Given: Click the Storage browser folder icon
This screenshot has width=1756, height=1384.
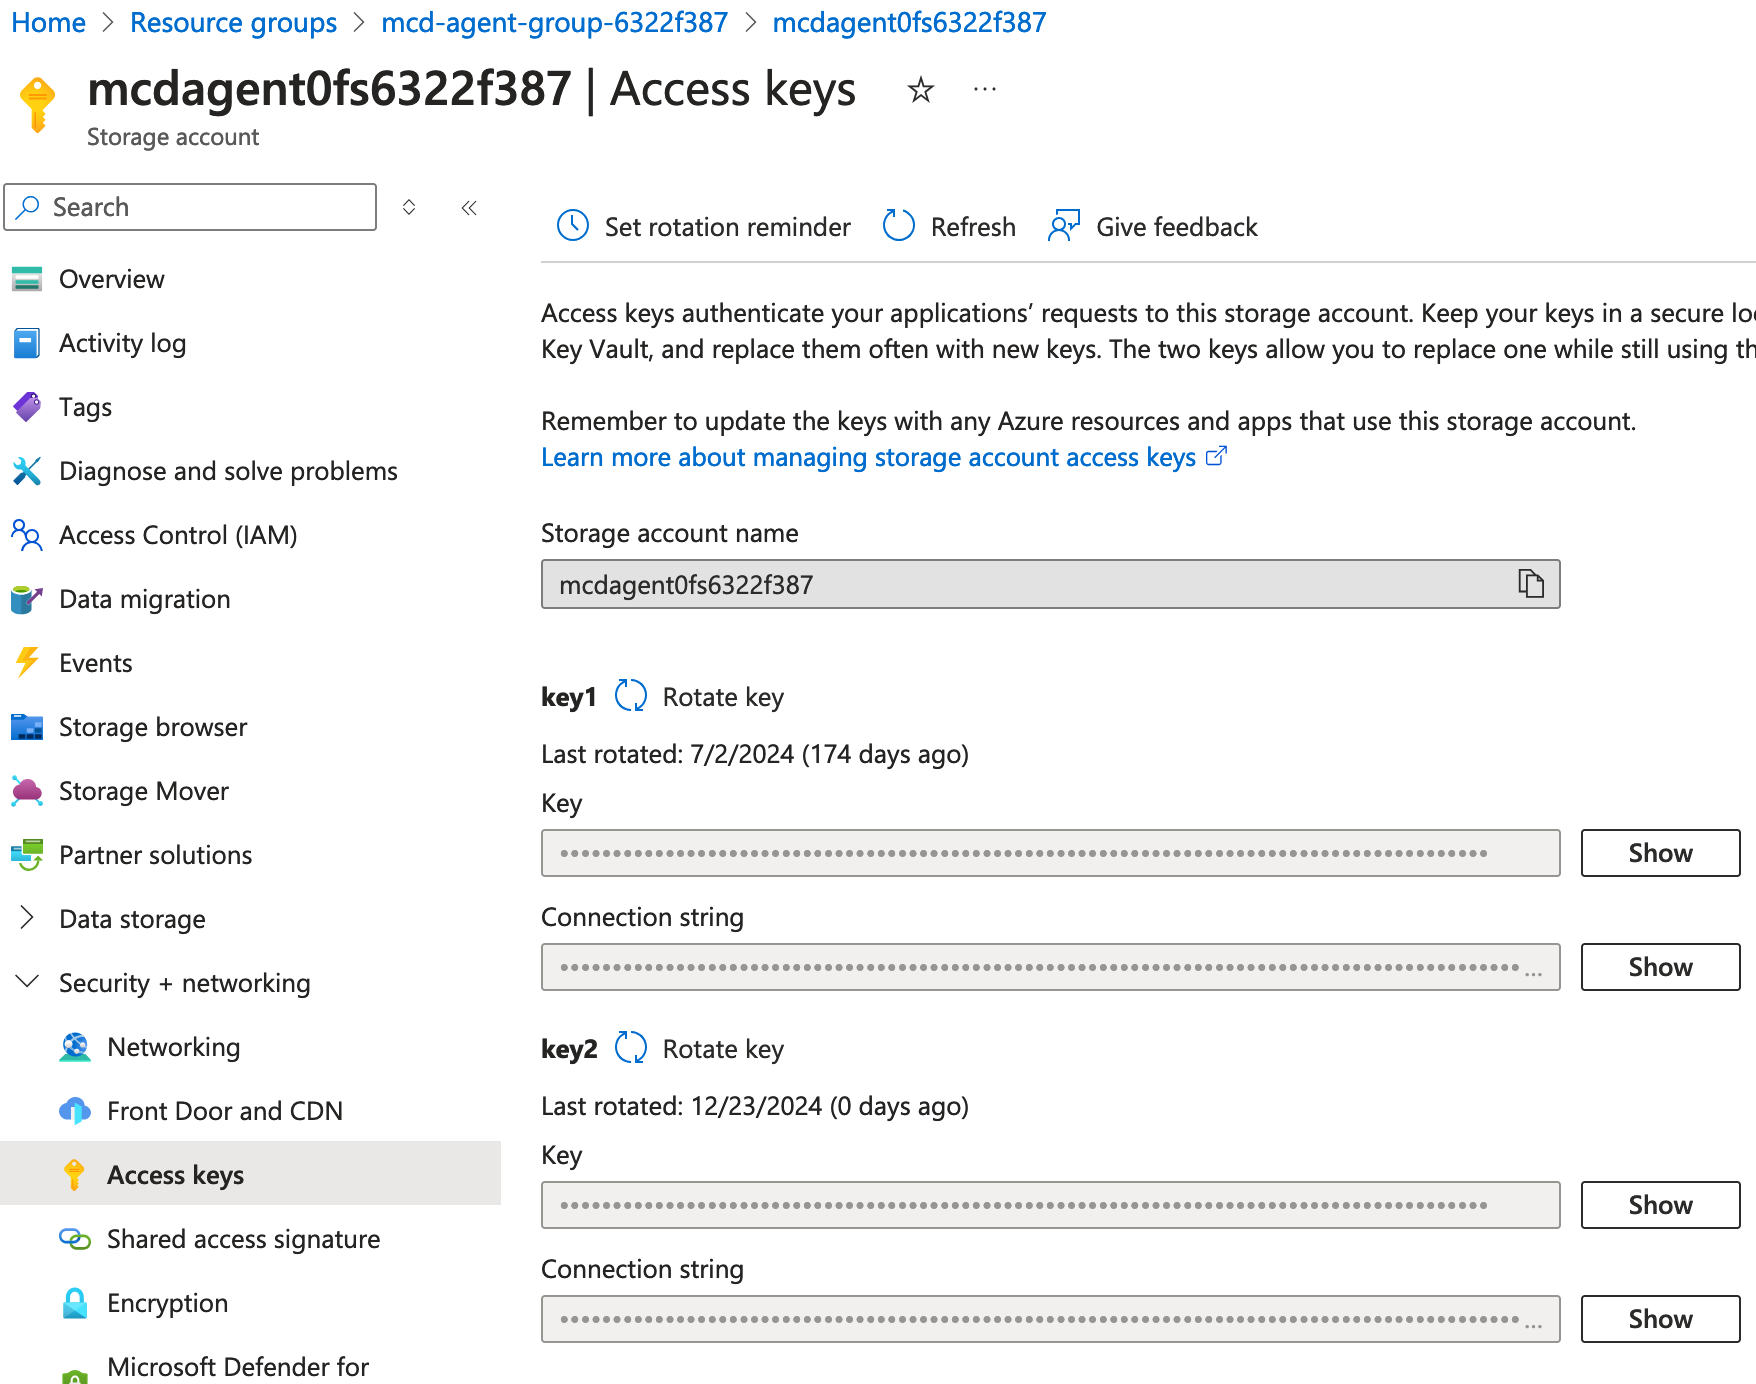Looking at the screenshot, I should pyautogui.click(x=27, y=727).
